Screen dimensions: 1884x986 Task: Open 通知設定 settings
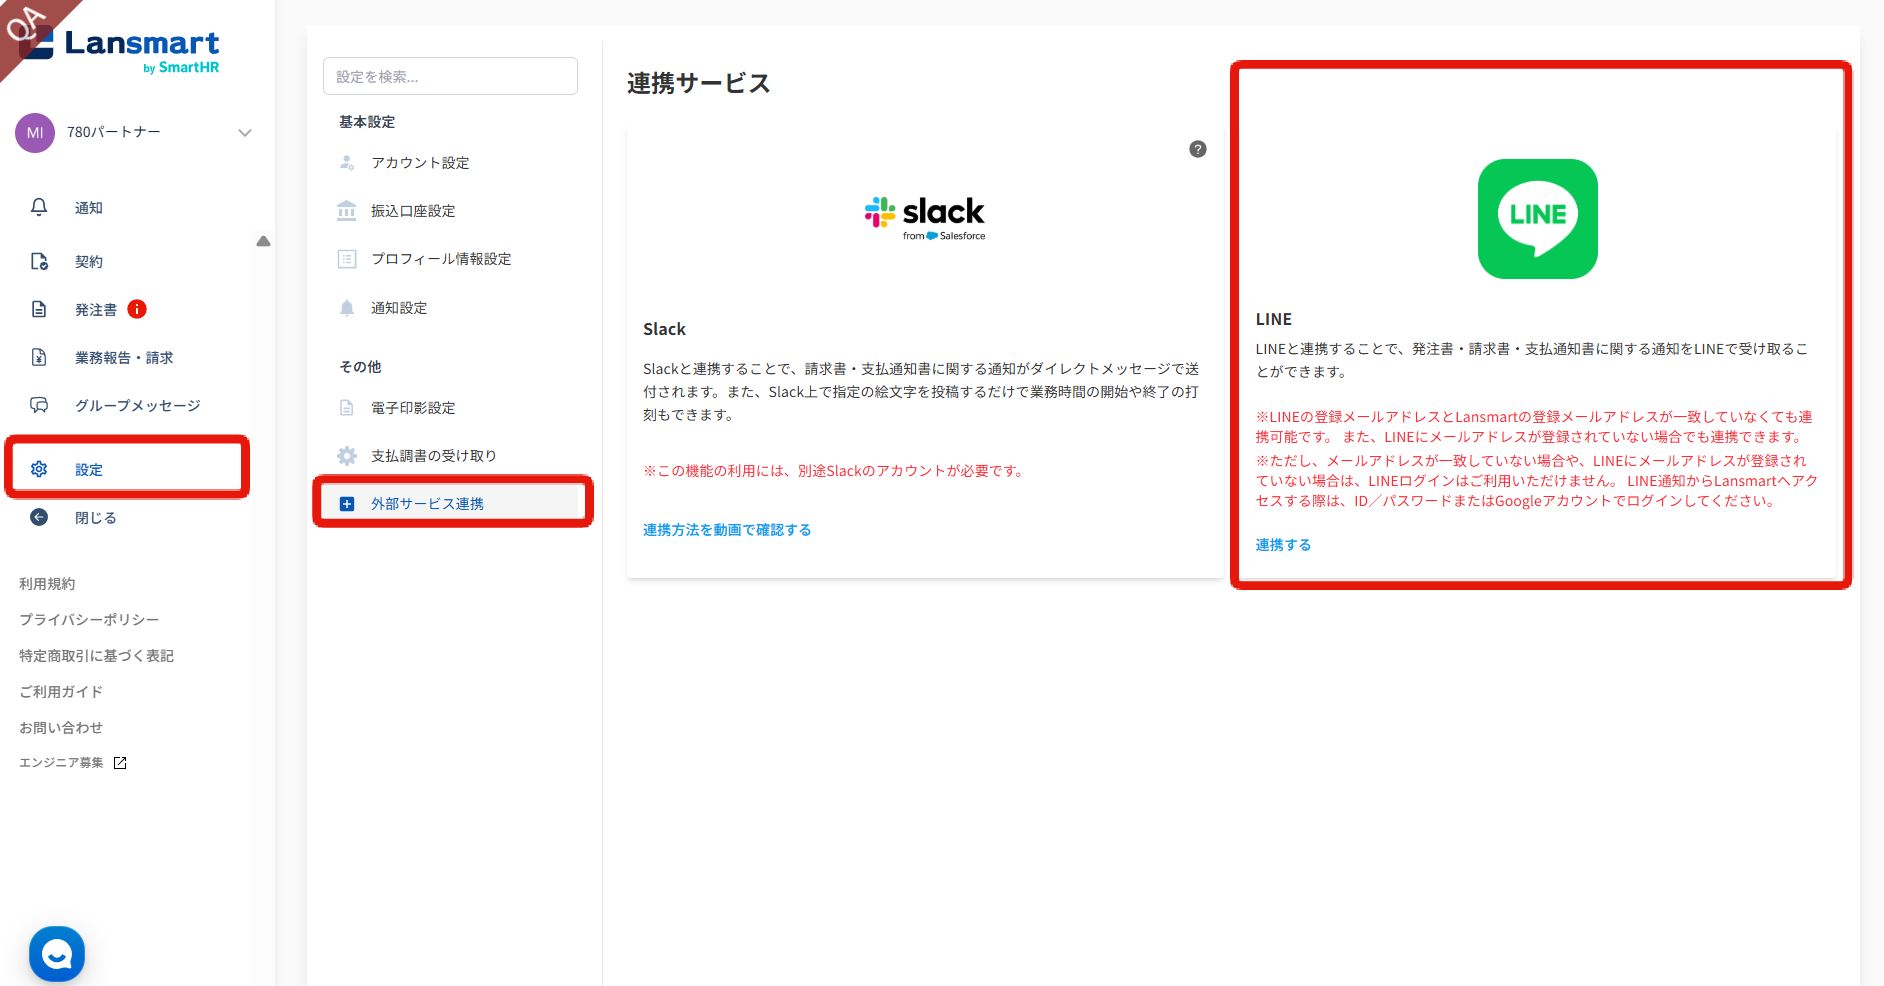tap(399, 308)
